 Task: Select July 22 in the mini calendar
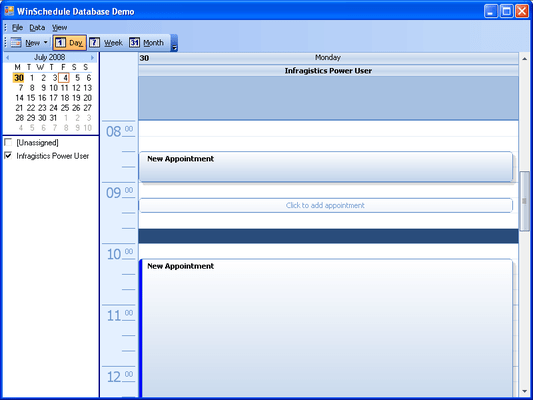(x=31, y=108)
